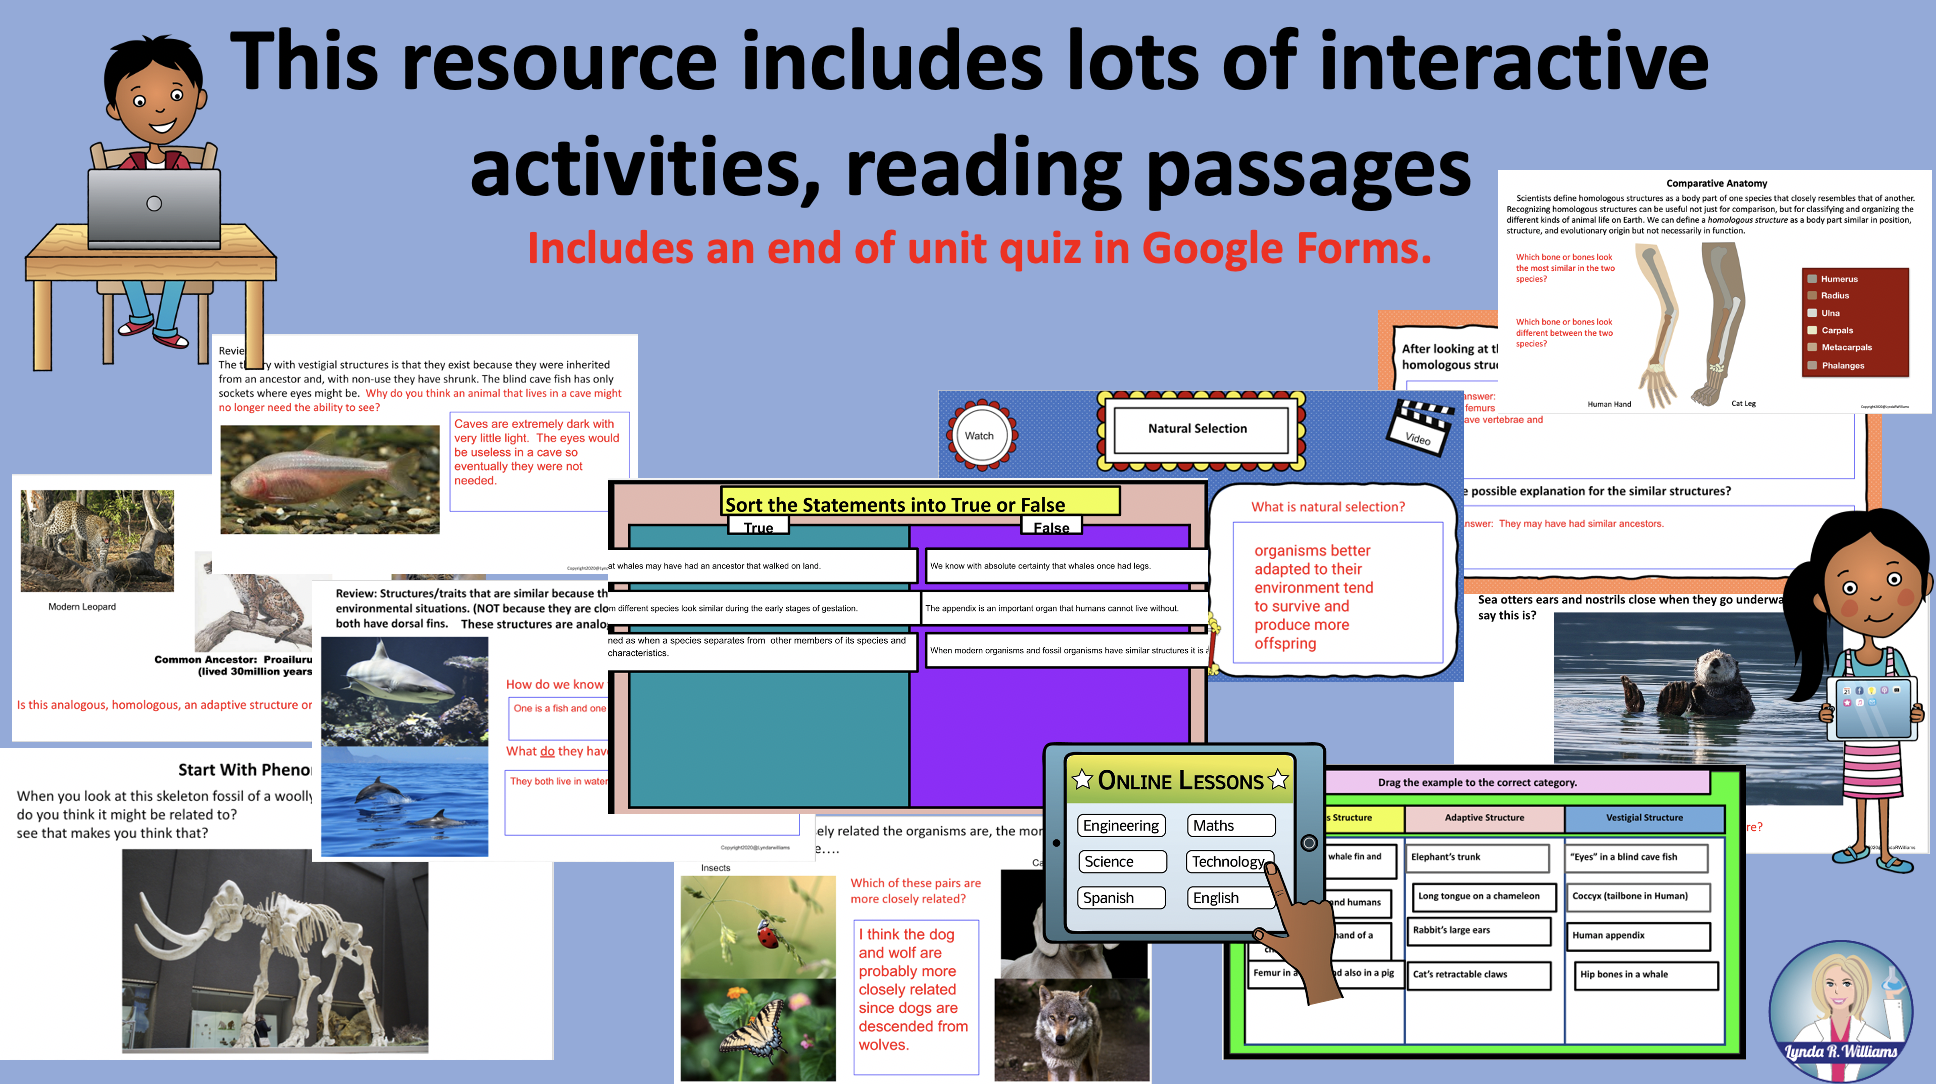Image resolution: width=1936 pixels, height=1084 pixels.
Task: Click the Lynda R. Williams logo
Action: [1840, 1012]
